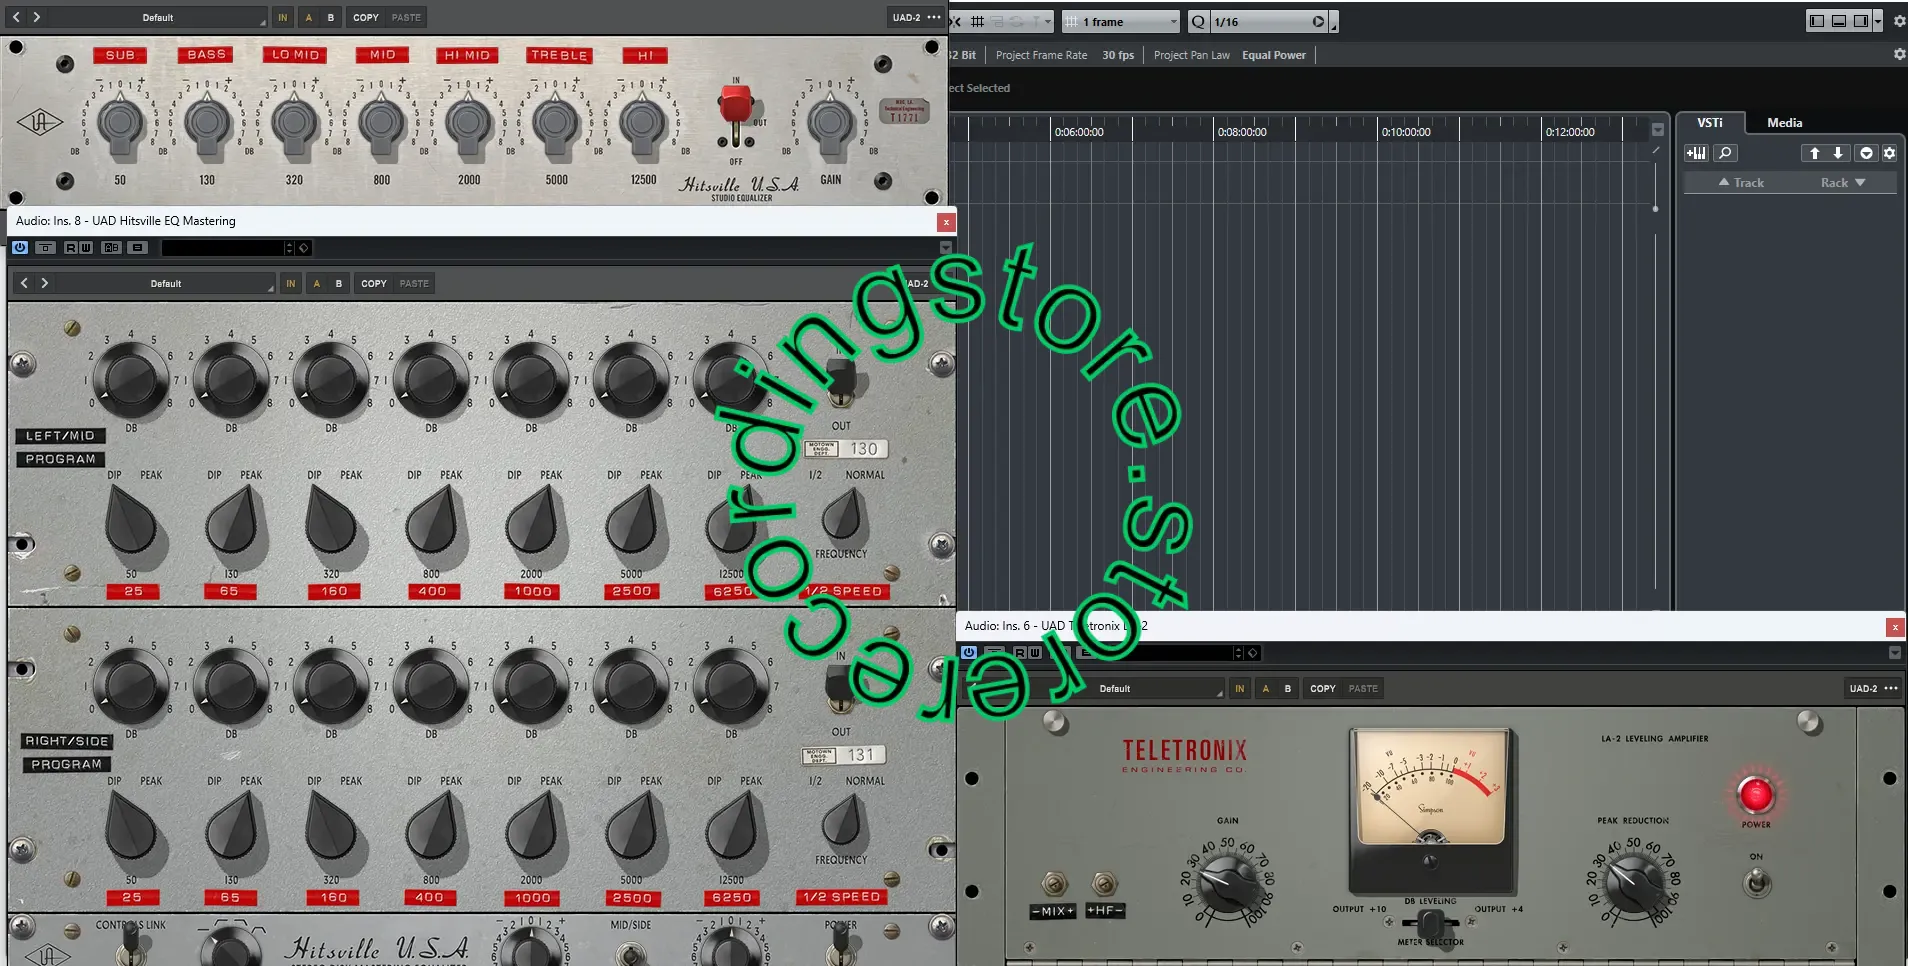Click the down arrow in VSTi panel
The height and width of the screenshot is (966, 1908).
1838,153
